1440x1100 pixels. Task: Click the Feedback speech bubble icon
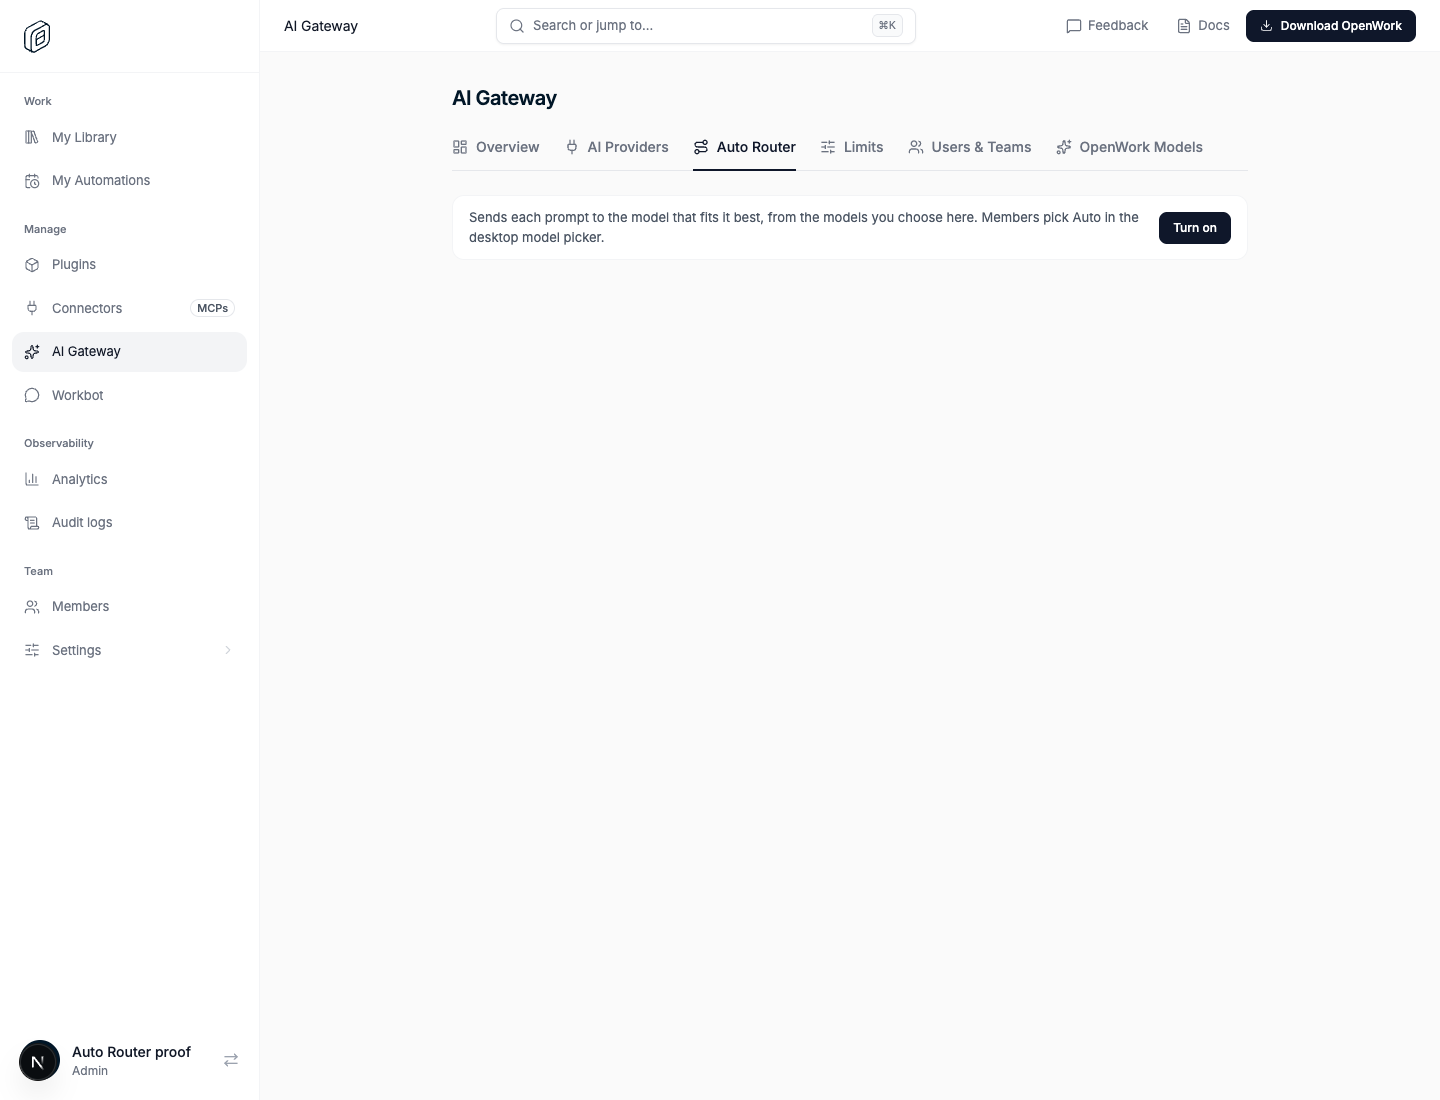[x=1074, y=26]
